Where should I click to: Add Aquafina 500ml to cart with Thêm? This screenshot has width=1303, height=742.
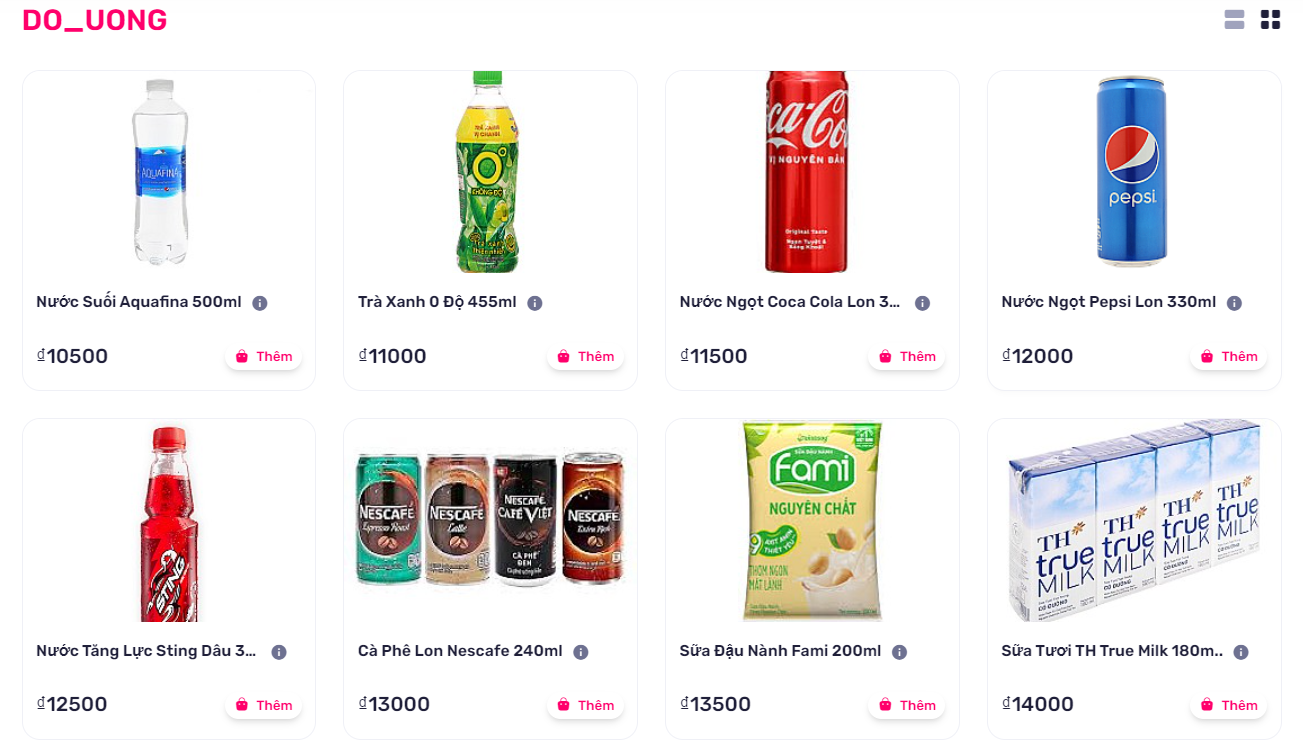(x=264, y=357)
